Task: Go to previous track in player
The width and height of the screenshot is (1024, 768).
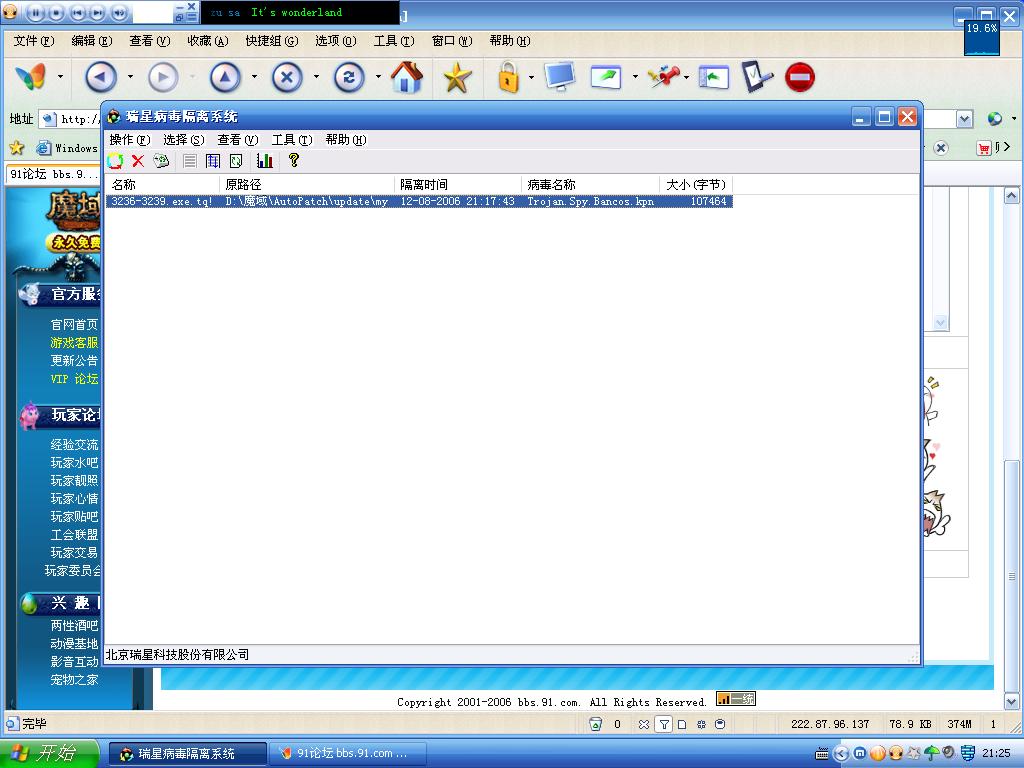Action: click(77, 12)
